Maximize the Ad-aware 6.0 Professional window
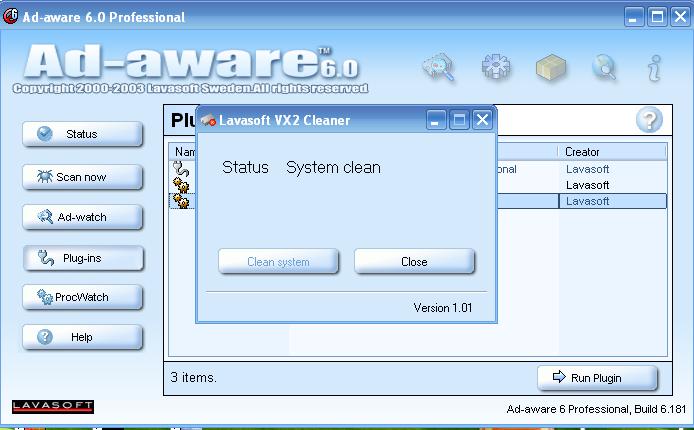Image resolution: width=694 pixels, height=430 pixels. (657, 17)
